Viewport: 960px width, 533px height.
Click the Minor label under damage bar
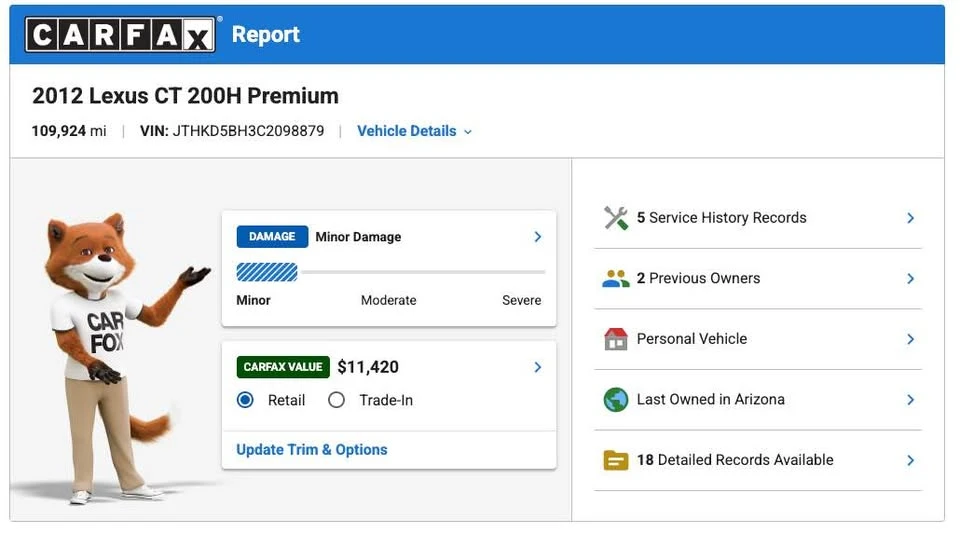click(253, 300)
